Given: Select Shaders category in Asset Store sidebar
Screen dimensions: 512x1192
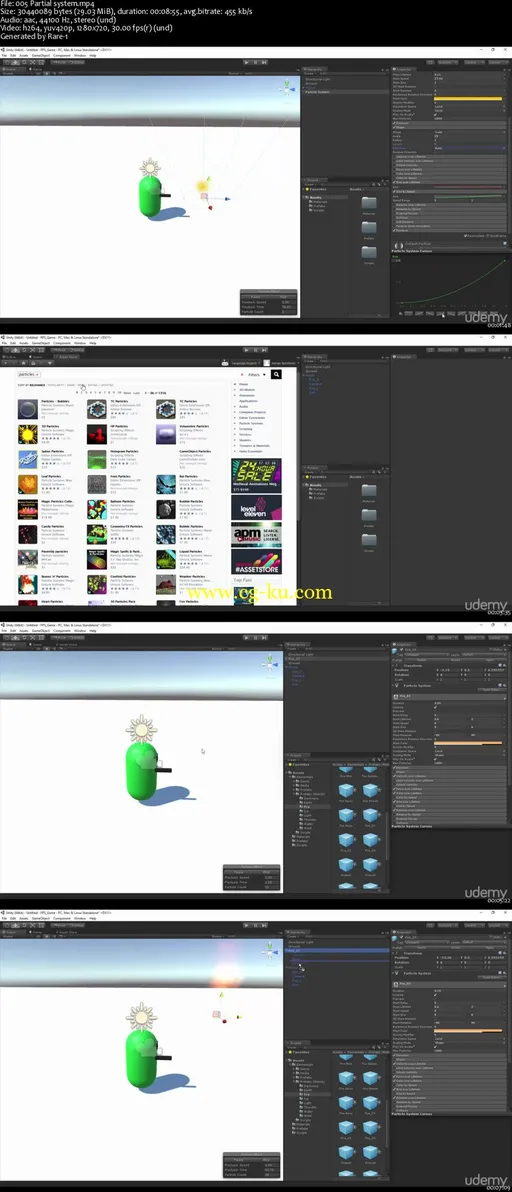Looking at the screenshot, I should click(x=245, y=439).
